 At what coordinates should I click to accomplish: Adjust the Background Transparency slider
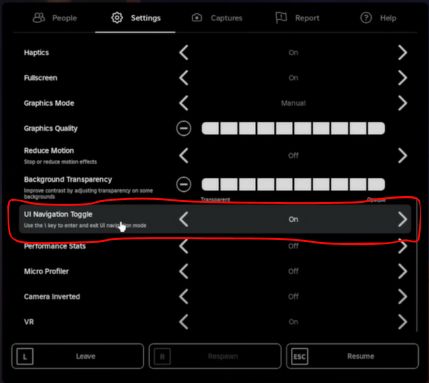(x=293, y=184)
